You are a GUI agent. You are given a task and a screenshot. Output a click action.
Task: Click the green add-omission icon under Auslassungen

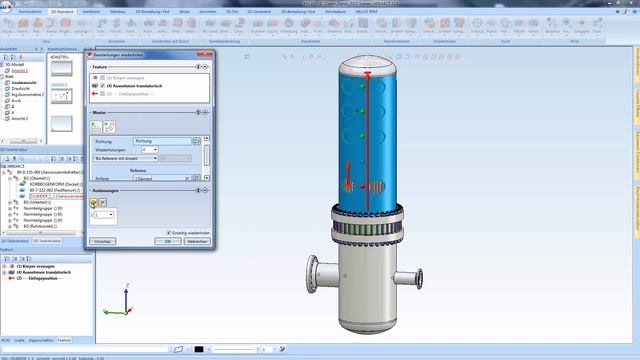(x=93, y=202)
